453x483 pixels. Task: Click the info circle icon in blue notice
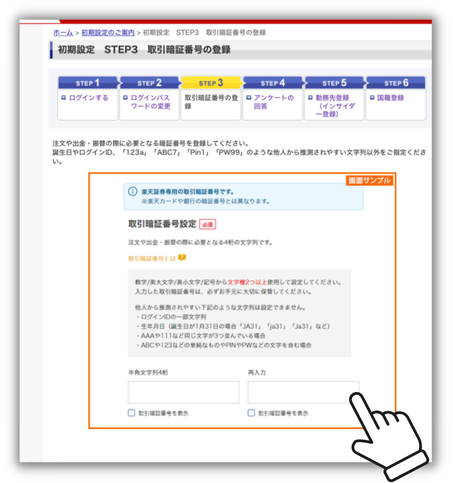point(133,192)
